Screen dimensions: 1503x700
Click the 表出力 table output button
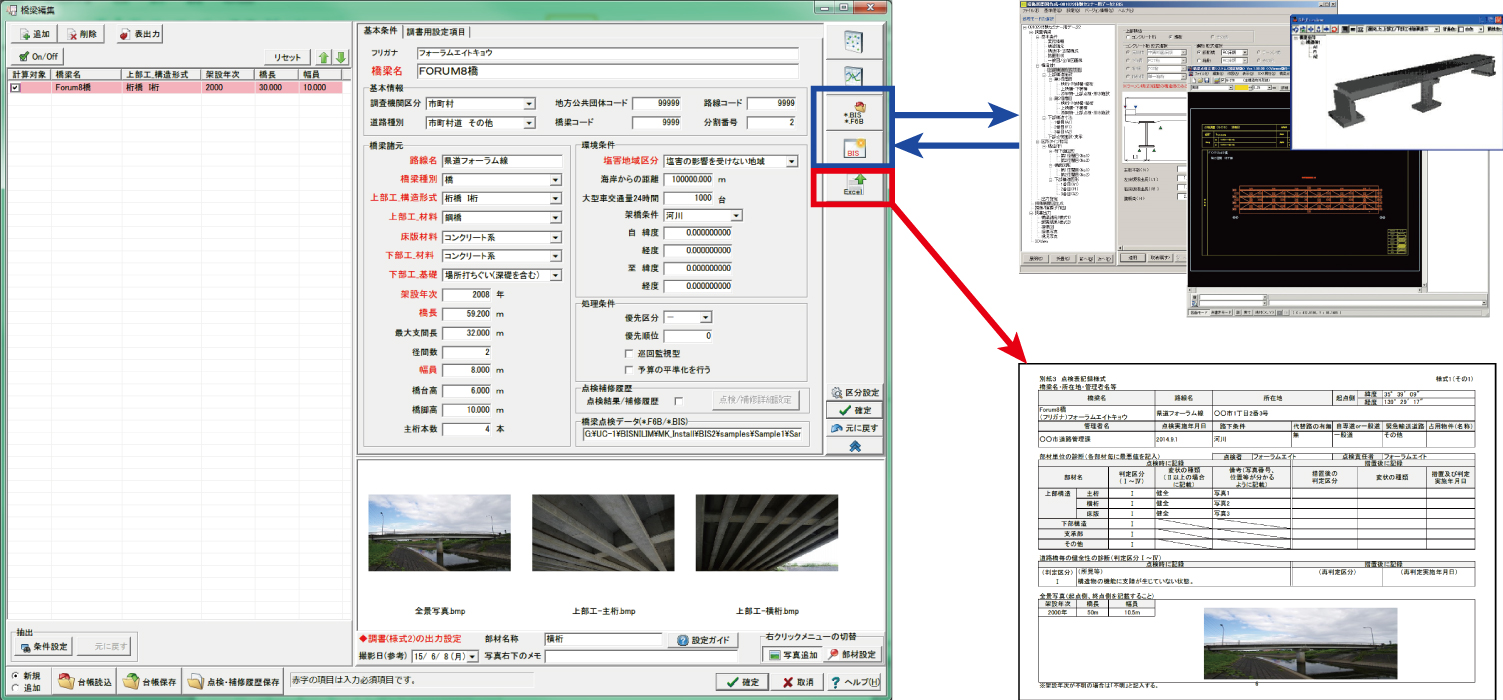pyautogui.click(x=139, y=34)
